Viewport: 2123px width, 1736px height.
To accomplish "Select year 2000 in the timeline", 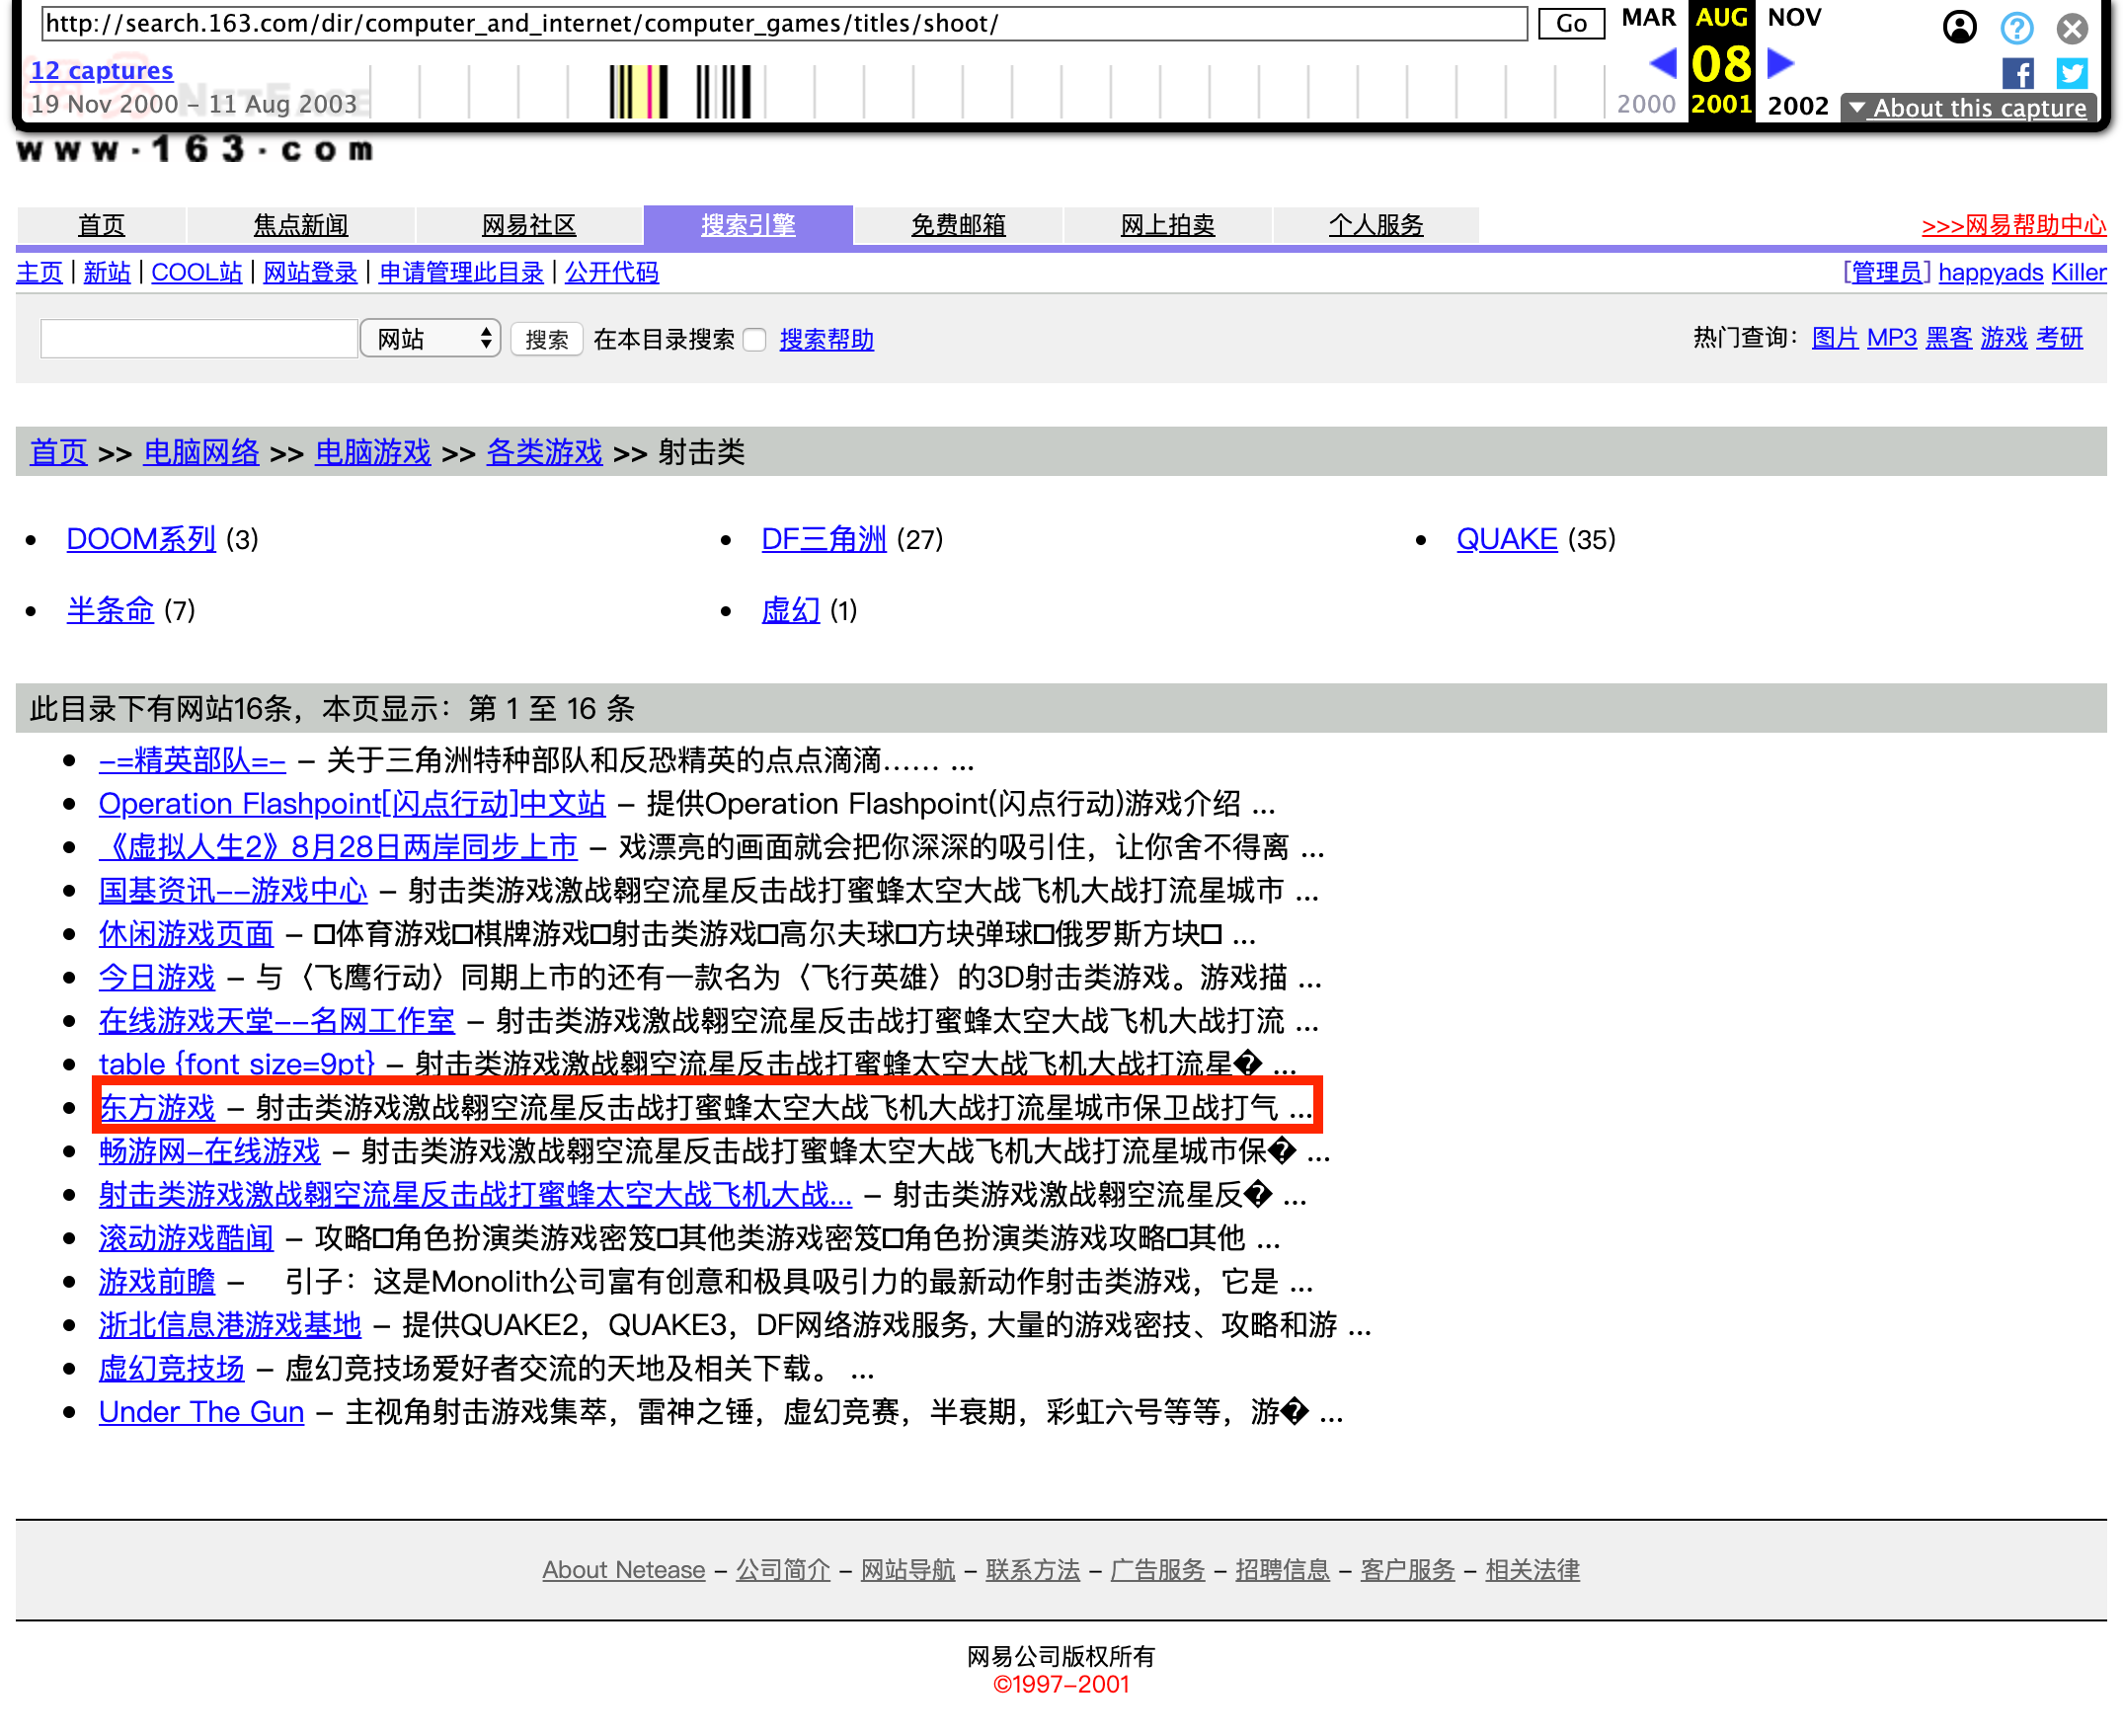I will click(1645, 104).
